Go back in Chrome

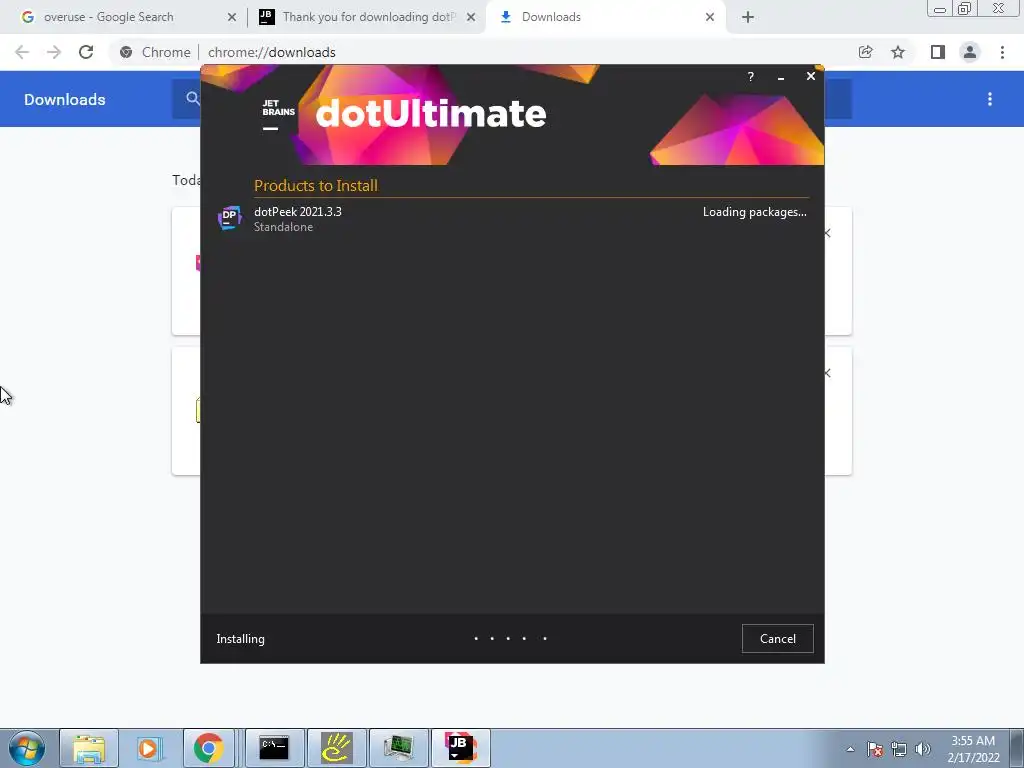pyautogui.click(x=22, y=52)
